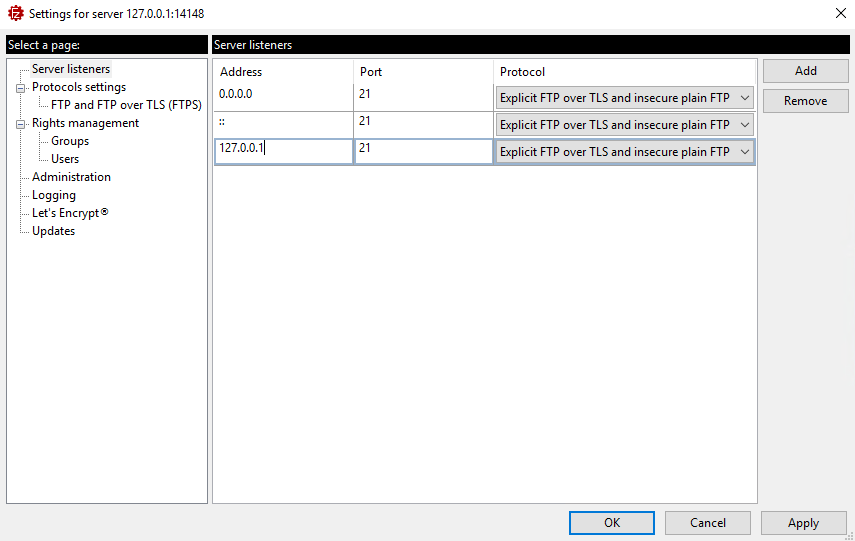Open the Let's Encrypt settings page
The width and height of the screenshot is (855, 541).
coord(69,213)
